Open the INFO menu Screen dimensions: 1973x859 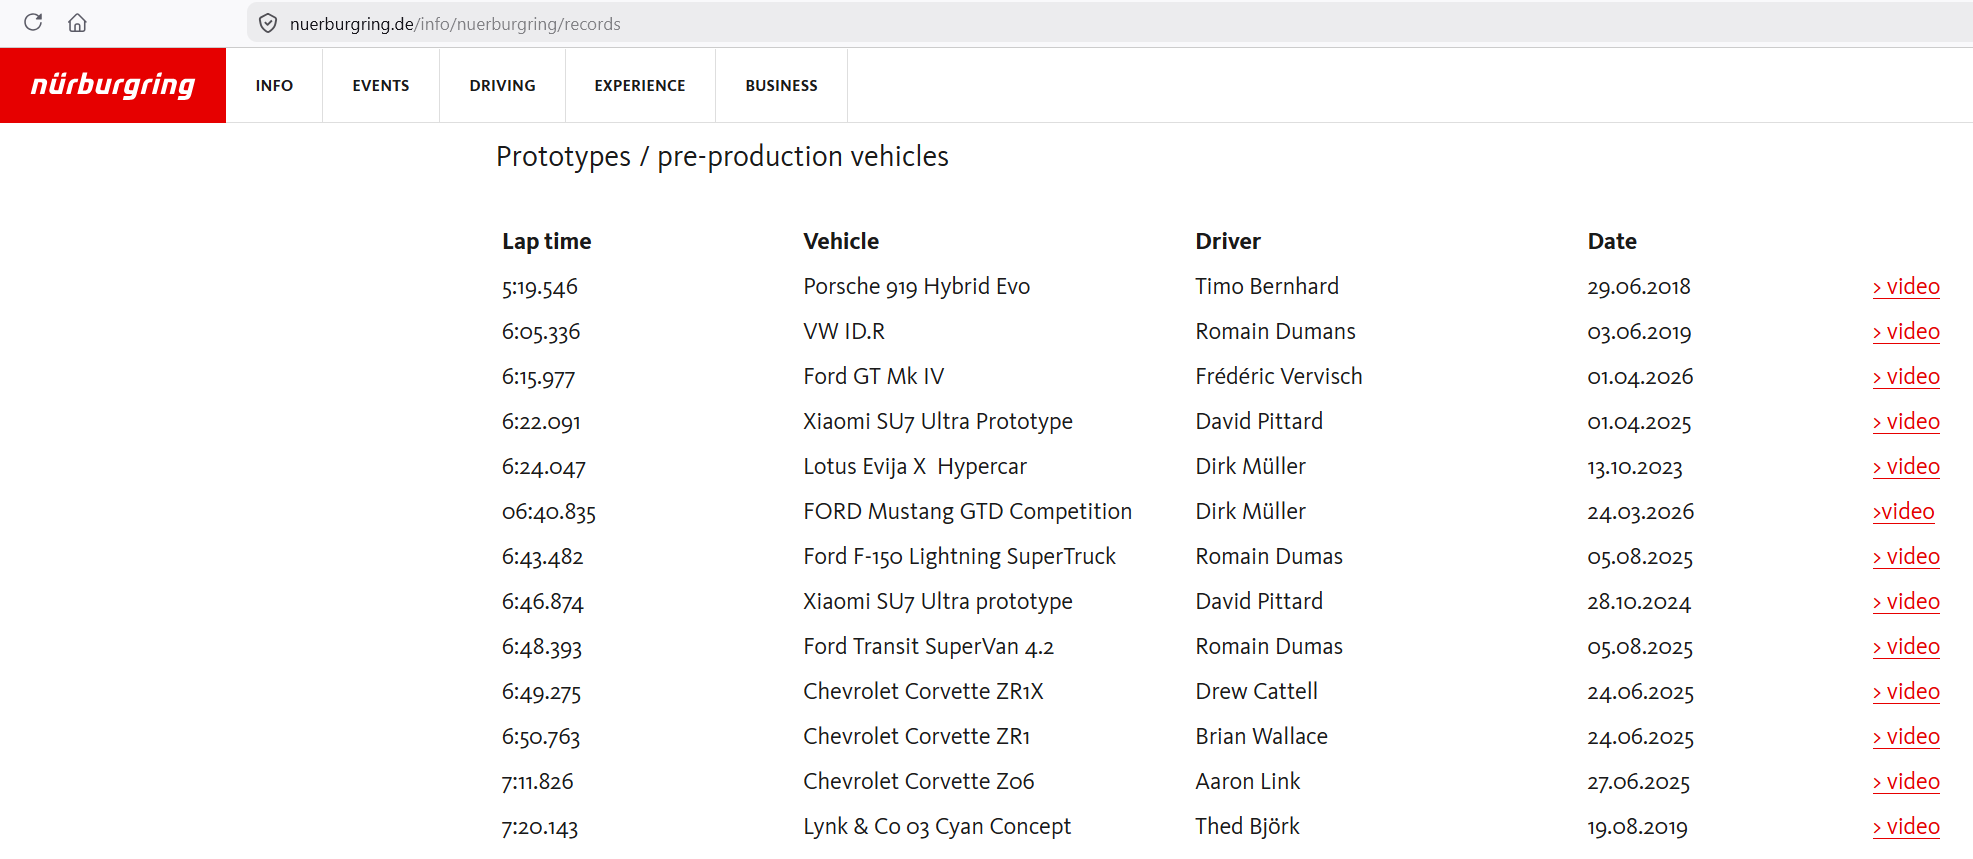point(274,86)
